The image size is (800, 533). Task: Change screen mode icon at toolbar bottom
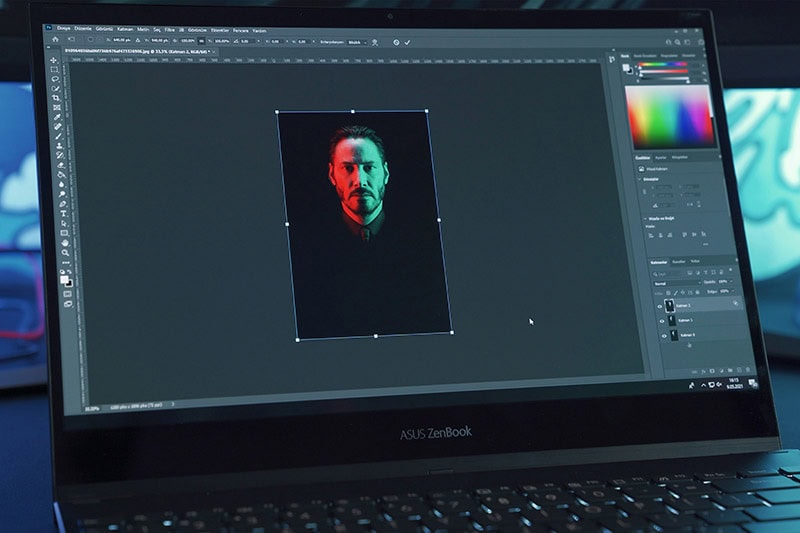[68, 303]
